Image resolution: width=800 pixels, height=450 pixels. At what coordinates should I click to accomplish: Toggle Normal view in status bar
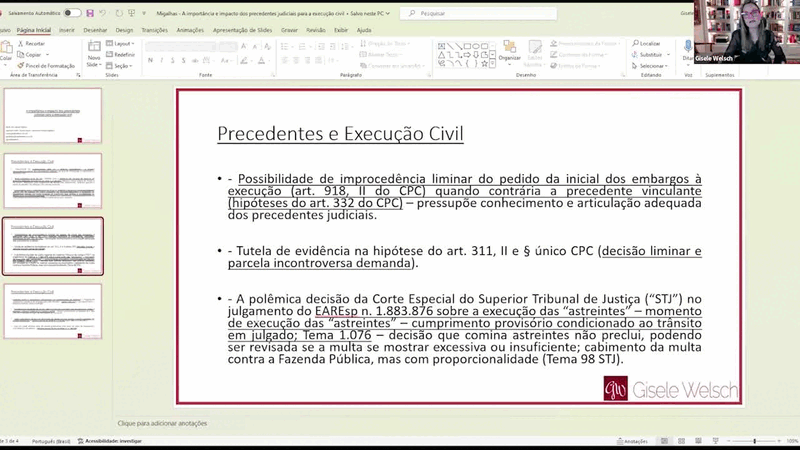[664, 441]
